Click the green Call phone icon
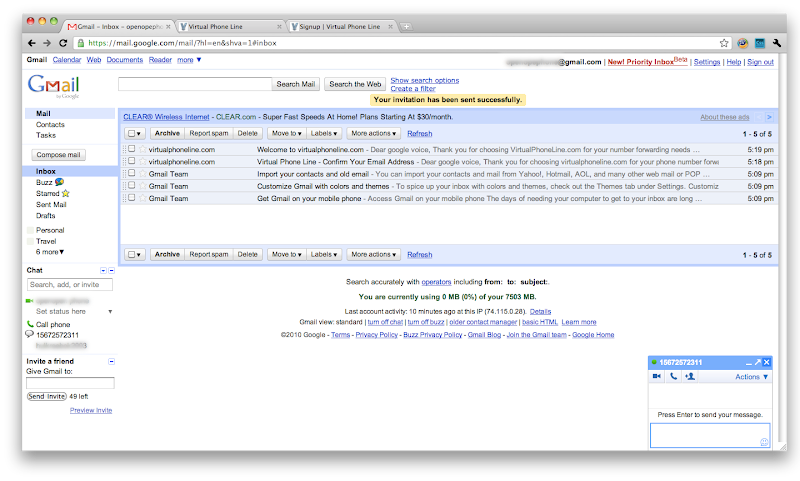Image resolution: width=800 pixels, height=481 pixels. (29, 324)
